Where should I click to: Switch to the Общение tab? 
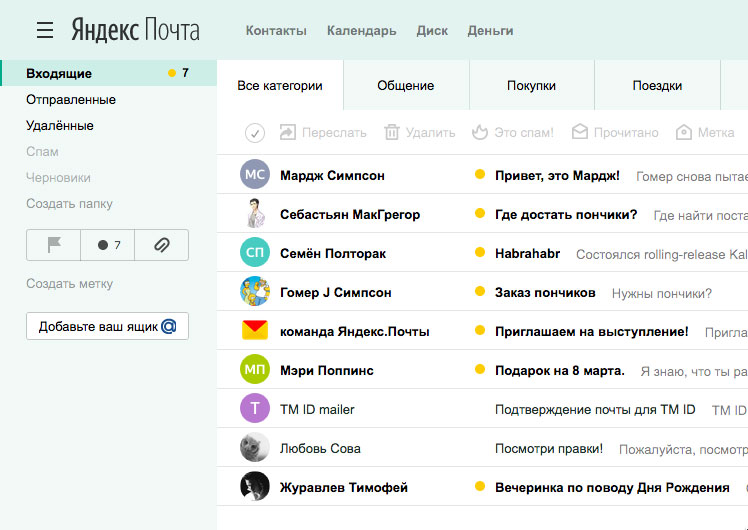(406, 85)
